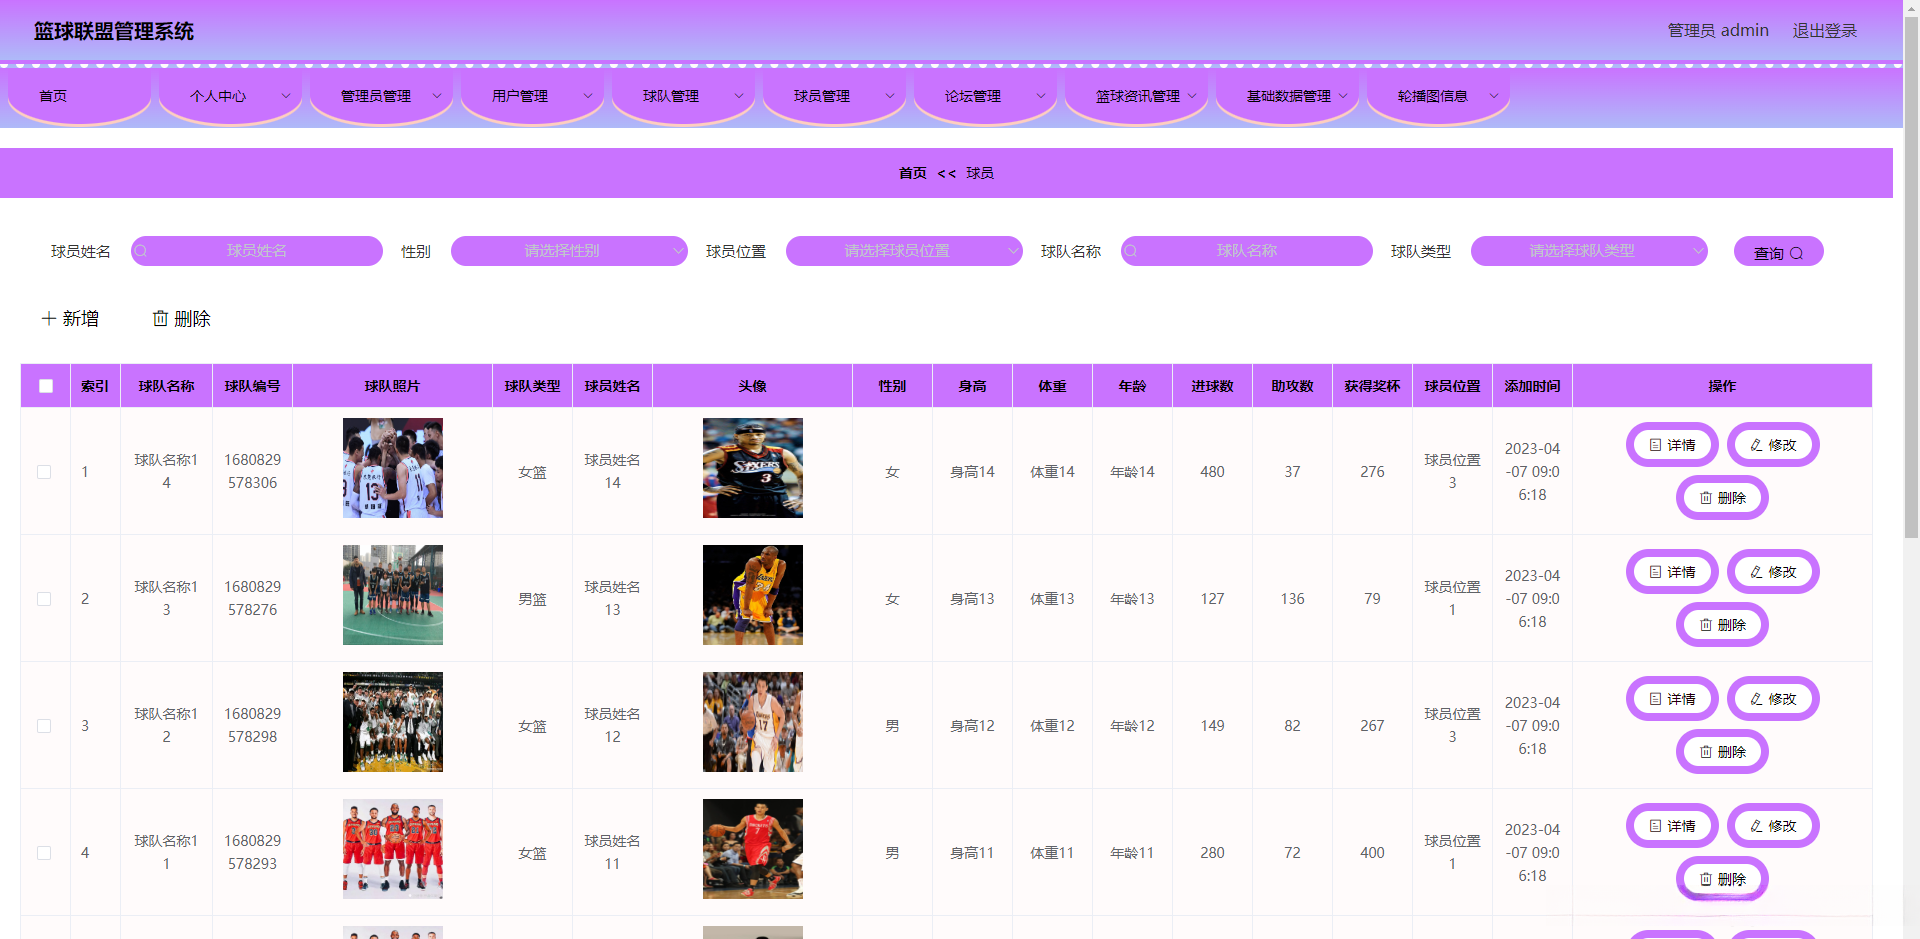Show 详情 for player 球员姓名12

point(1672,699)
